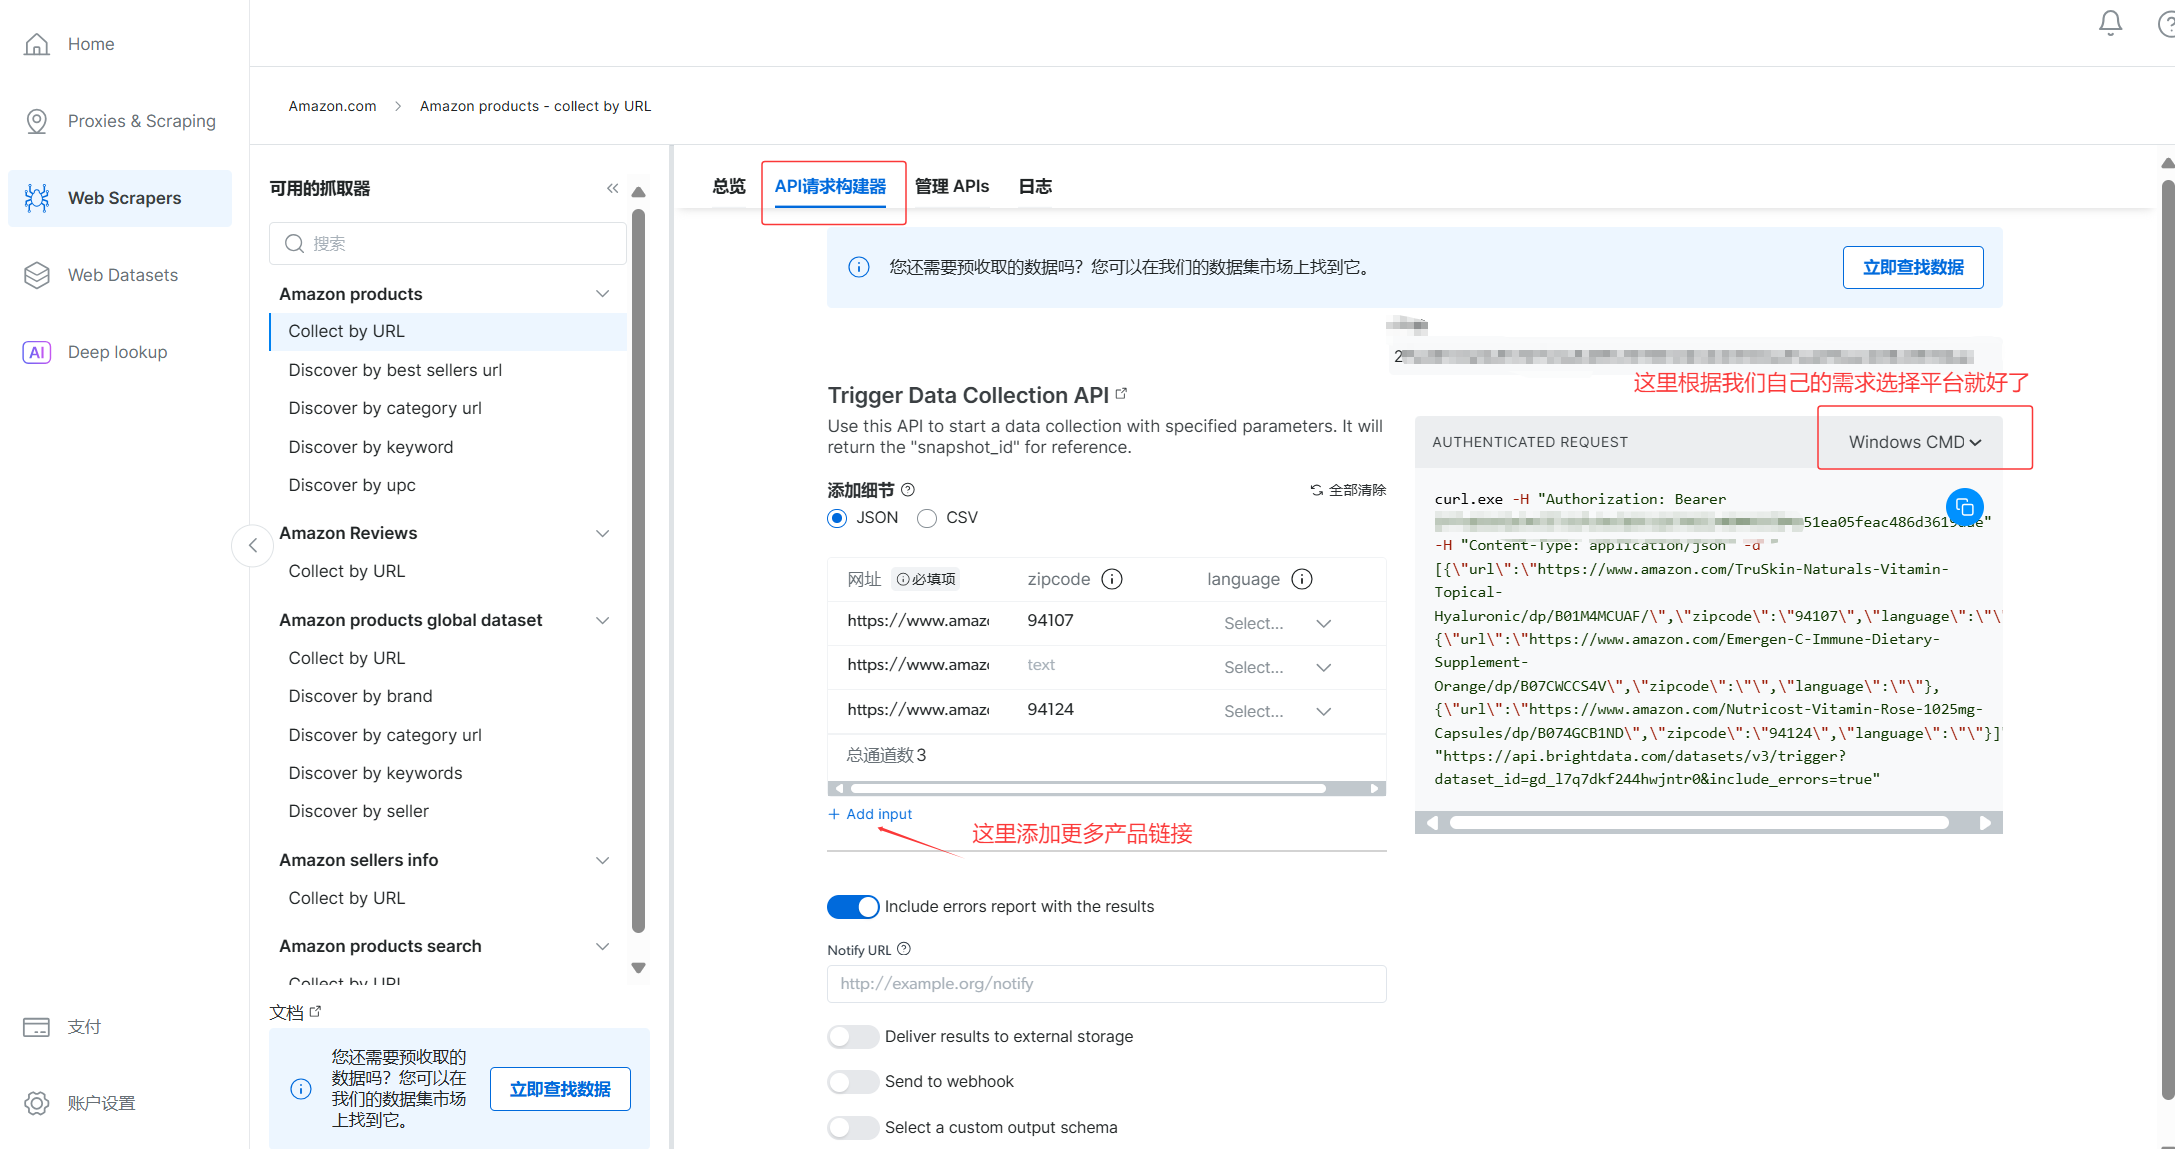Switch to API请求构建器 tab
Viewport: 2175px width, 1149px height.
830,186
